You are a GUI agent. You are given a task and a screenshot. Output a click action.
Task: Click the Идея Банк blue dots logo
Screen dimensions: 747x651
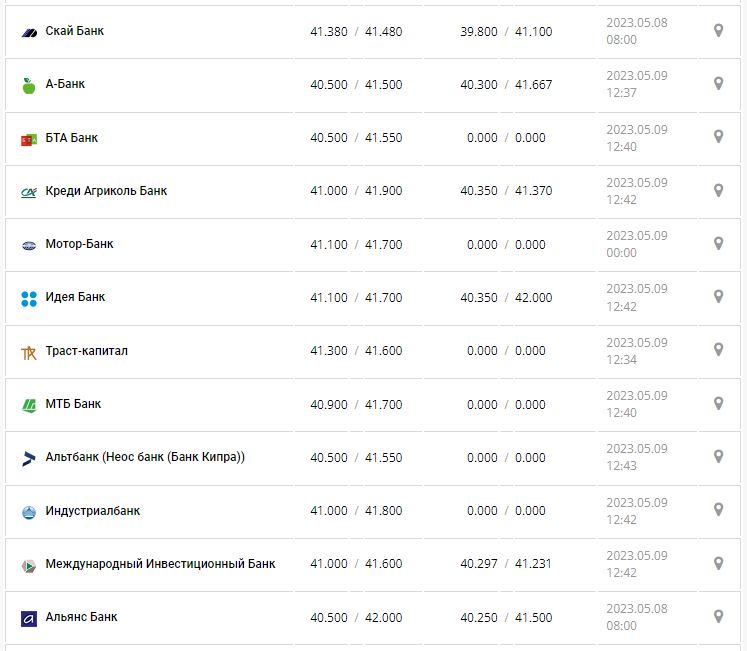[28, 298]
